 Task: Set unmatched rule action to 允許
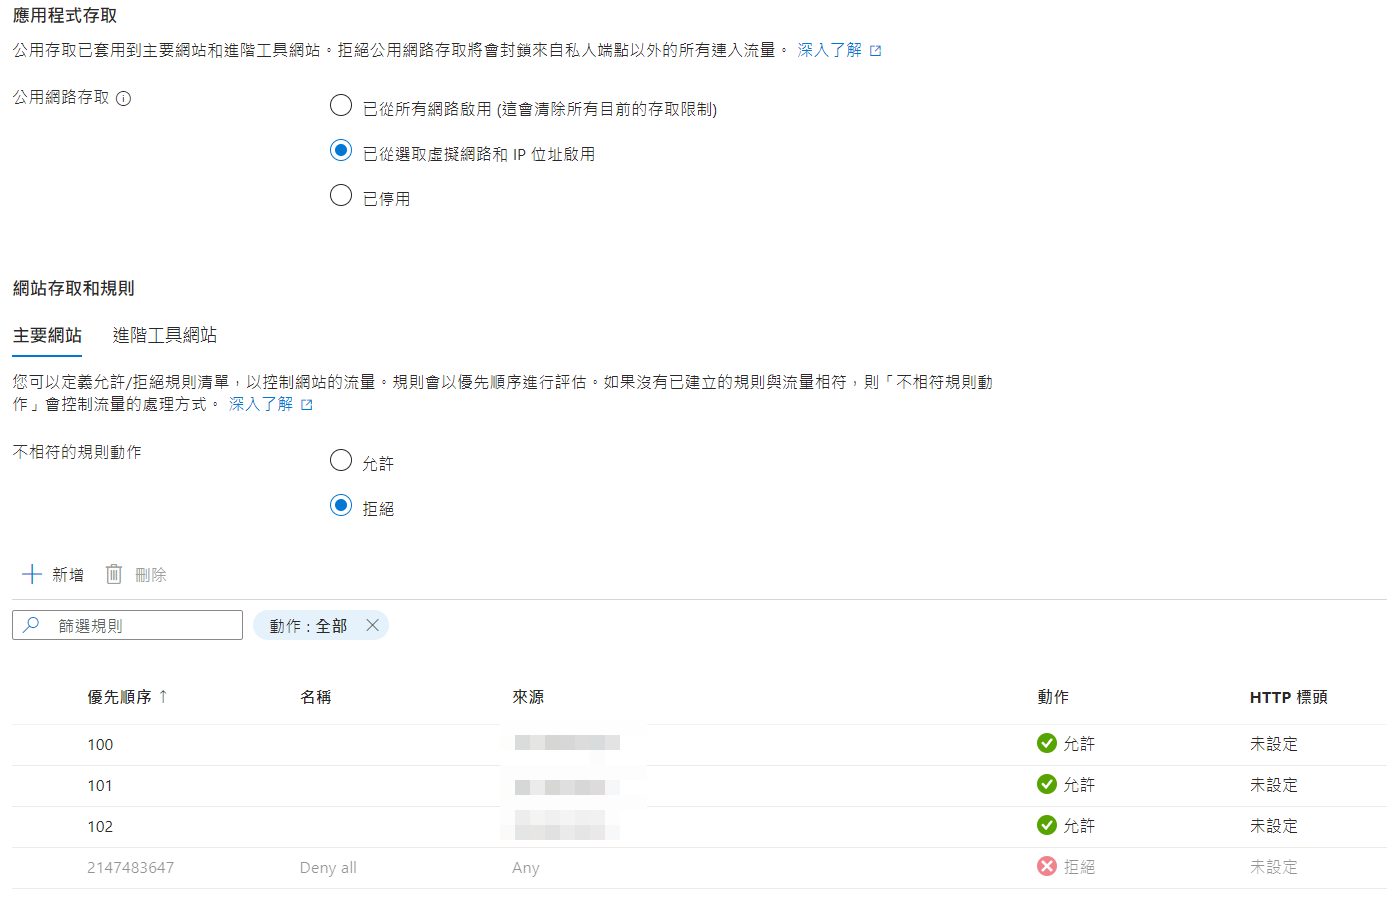341,460
